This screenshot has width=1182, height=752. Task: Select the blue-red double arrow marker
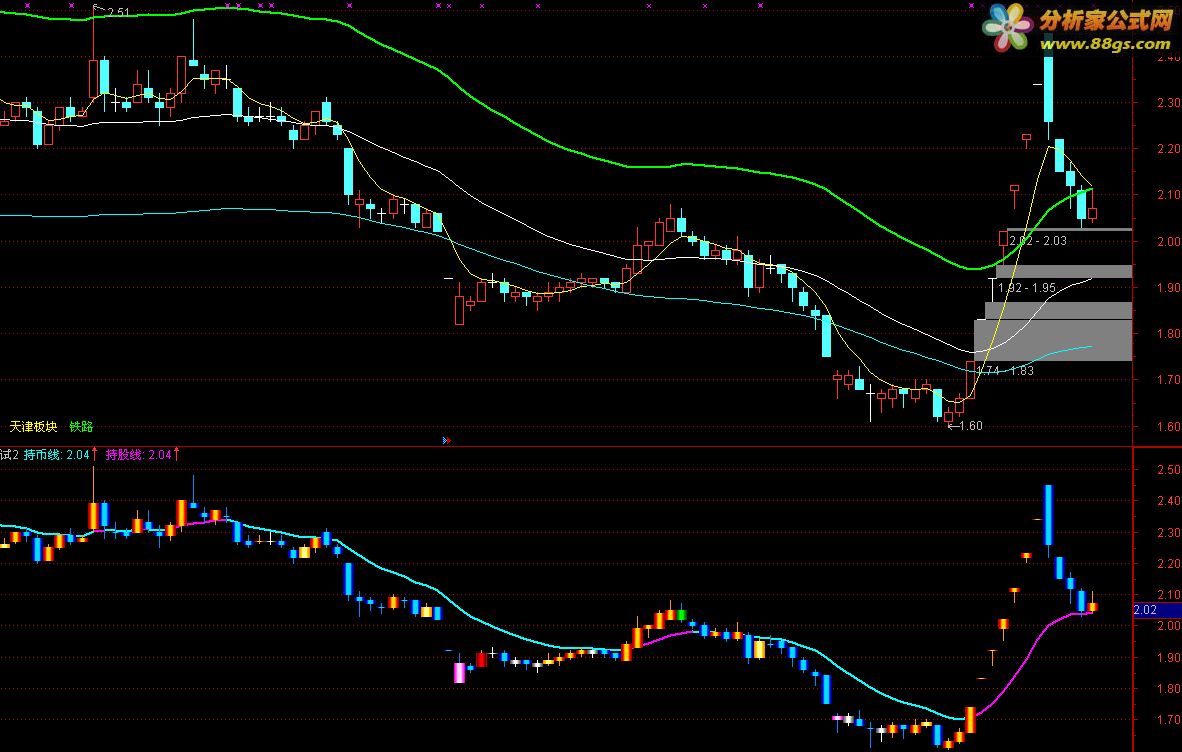pos(446,440)
